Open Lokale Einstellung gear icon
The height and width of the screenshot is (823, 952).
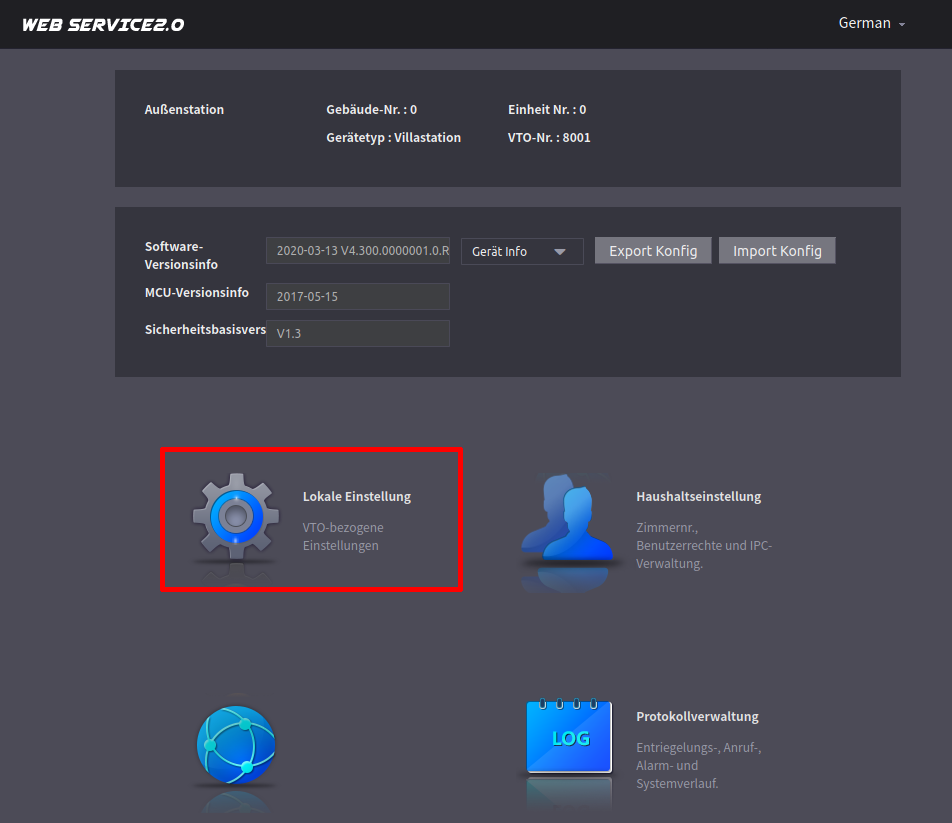pos(236,516)
